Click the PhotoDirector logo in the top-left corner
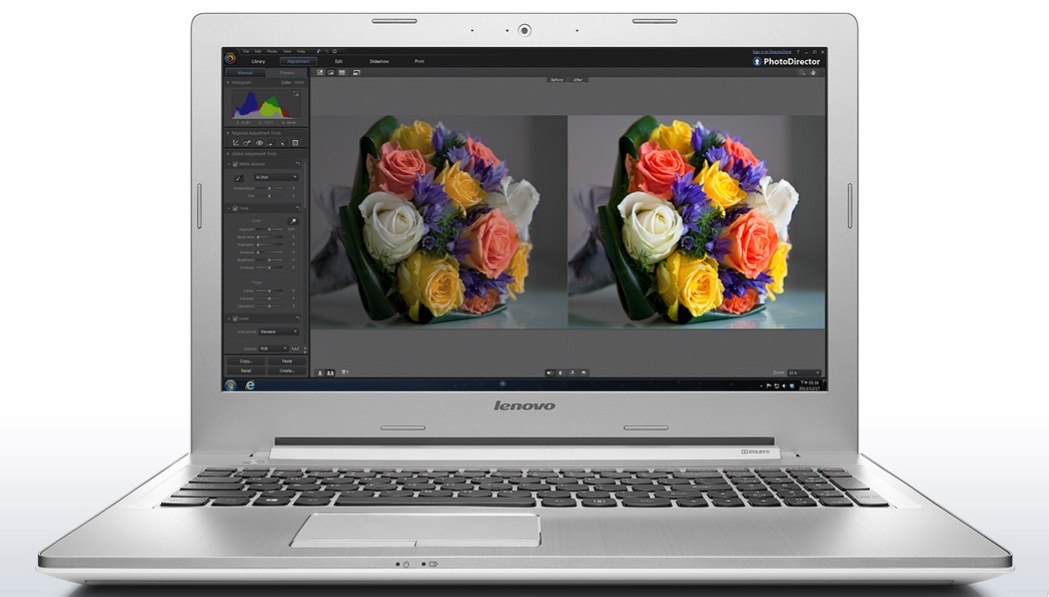Screen dimensions: 1049x597 (231, 57)
